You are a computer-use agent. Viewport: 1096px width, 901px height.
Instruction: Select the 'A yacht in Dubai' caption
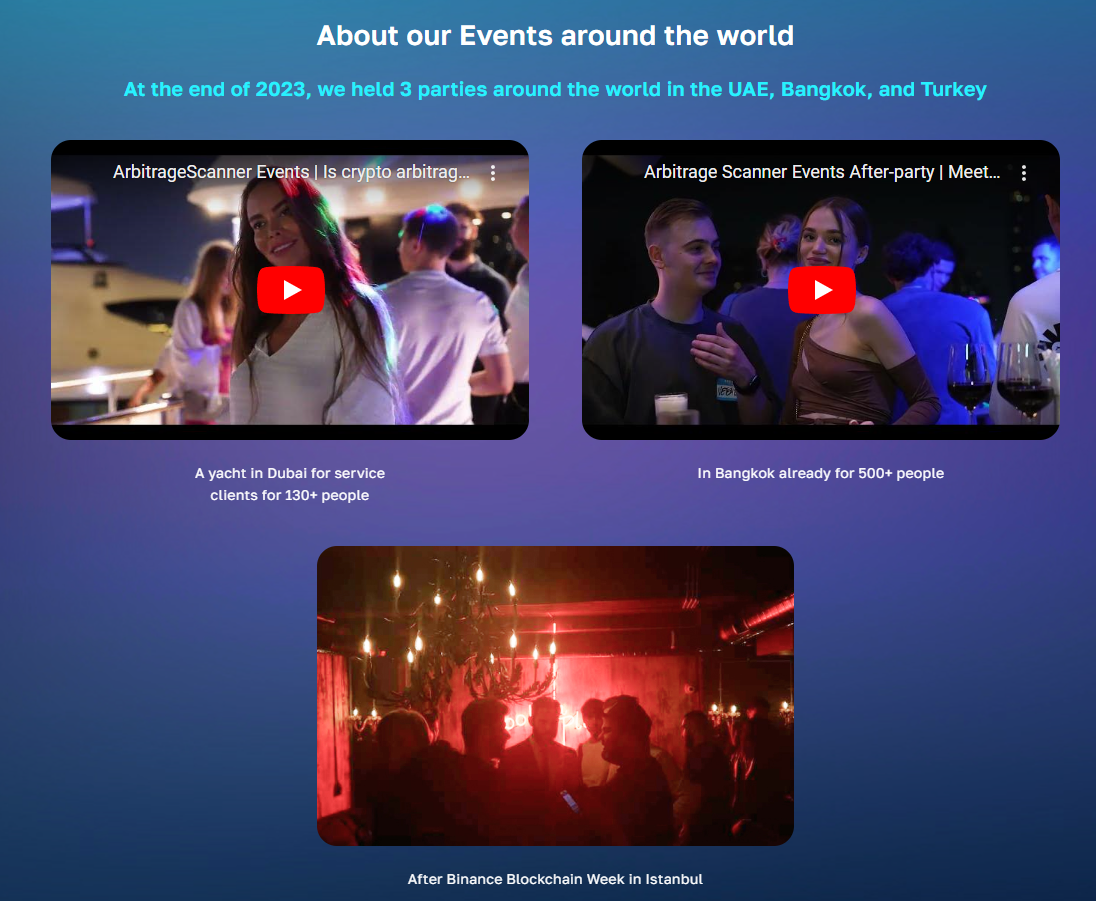289,484
